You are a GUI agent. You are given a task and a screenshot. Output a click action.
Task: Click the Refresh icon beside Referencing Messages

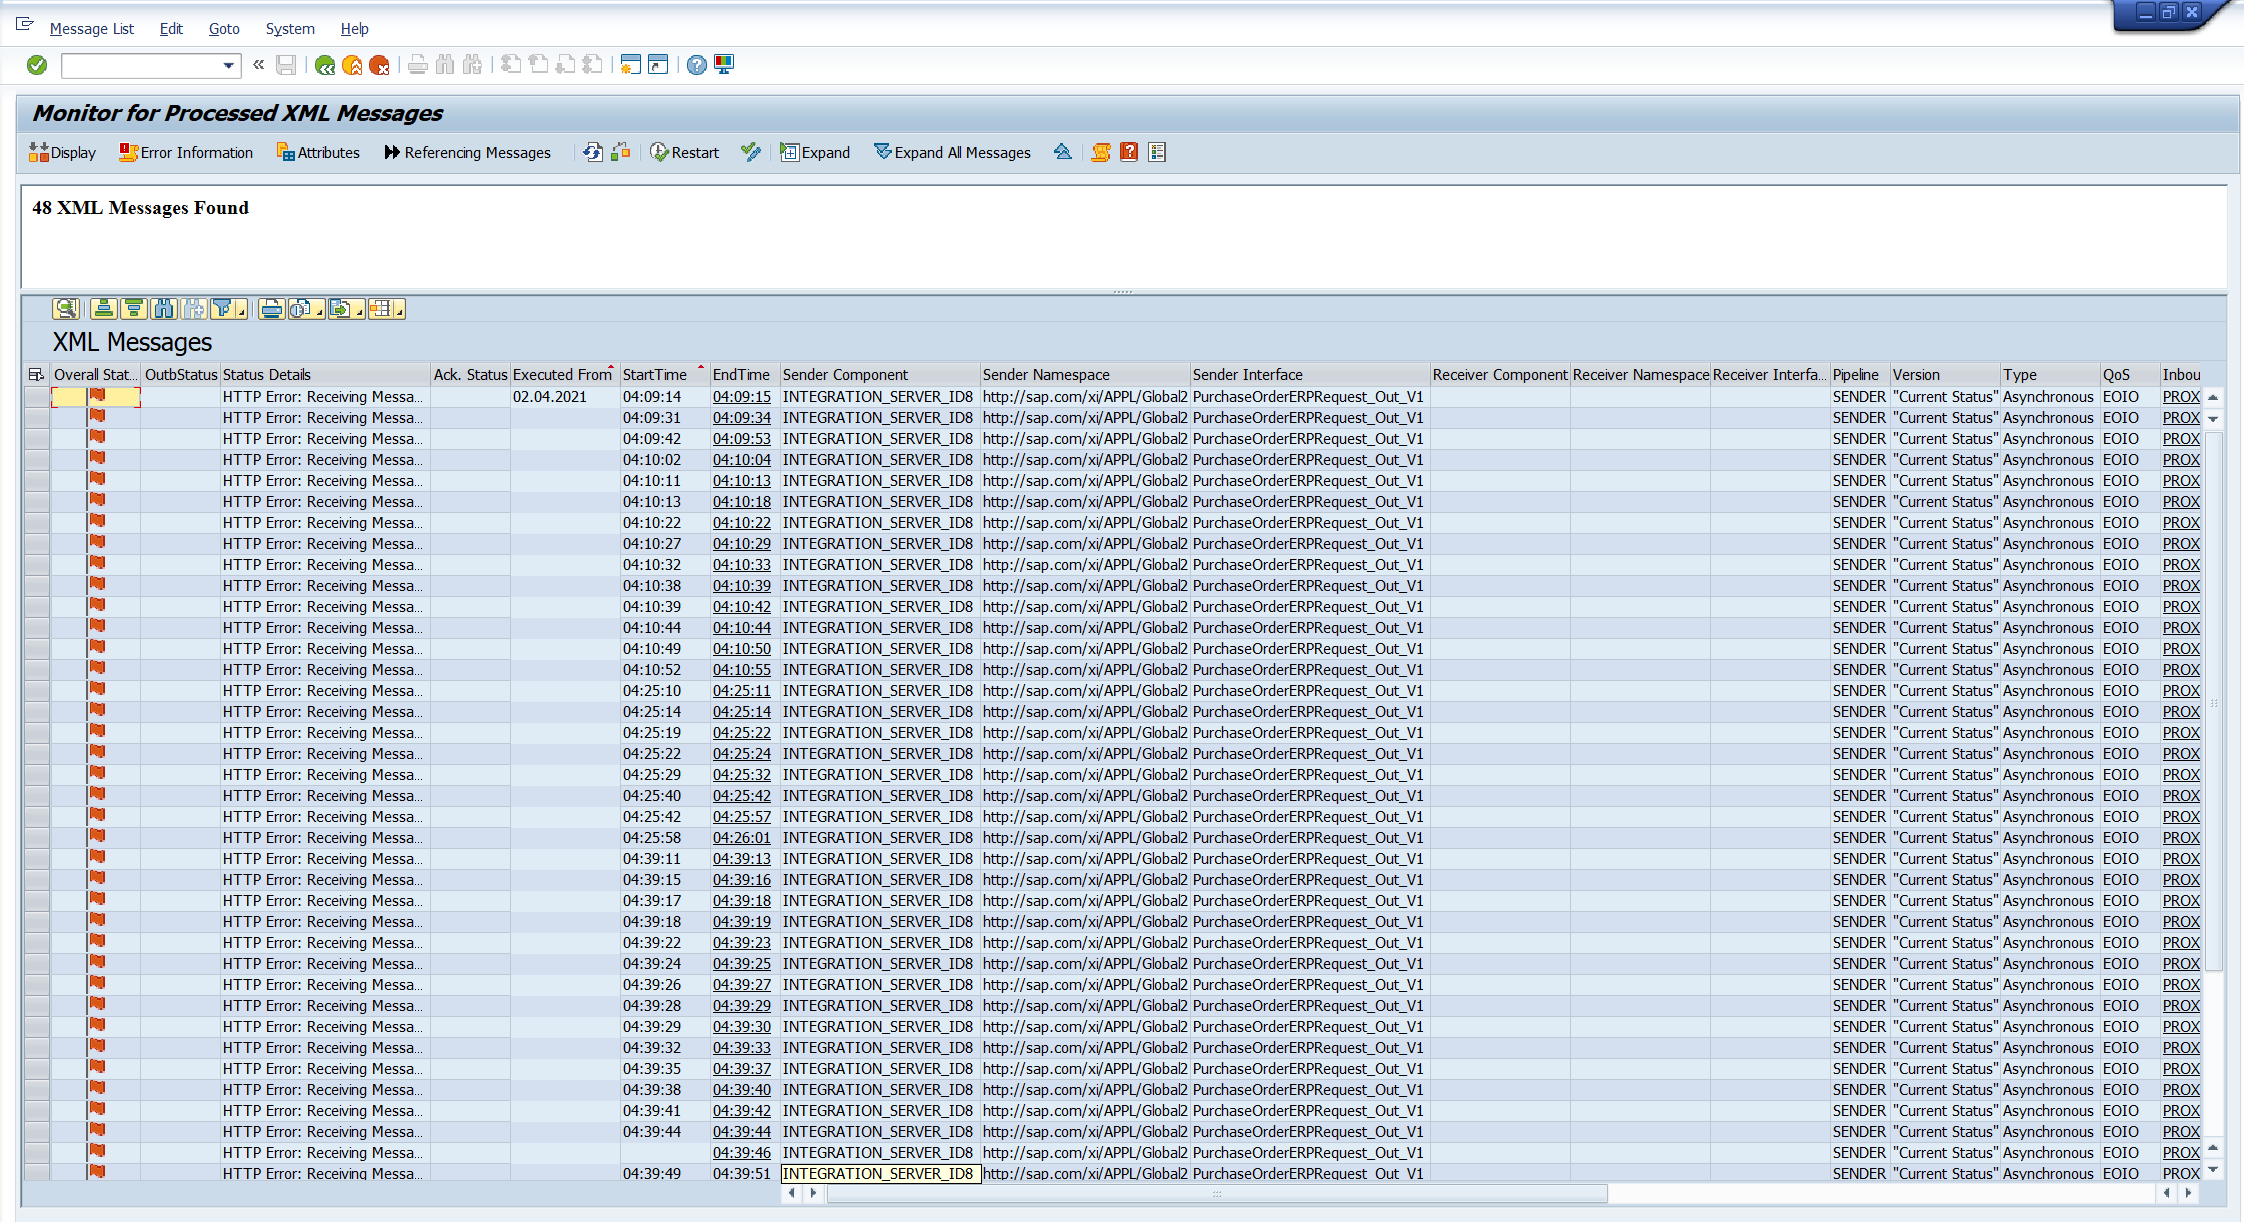(593, 152)
